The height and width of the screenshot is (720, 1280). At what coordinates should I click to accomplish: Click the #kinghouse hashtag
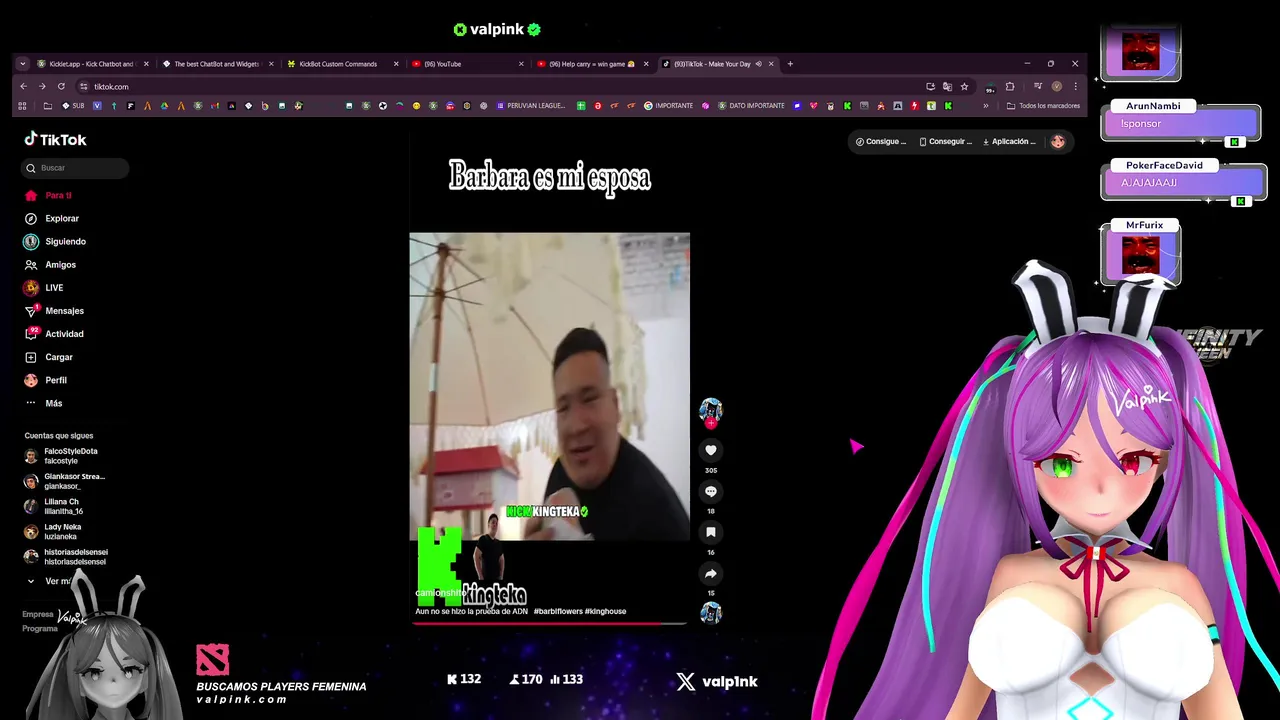(x=606, y=611)
